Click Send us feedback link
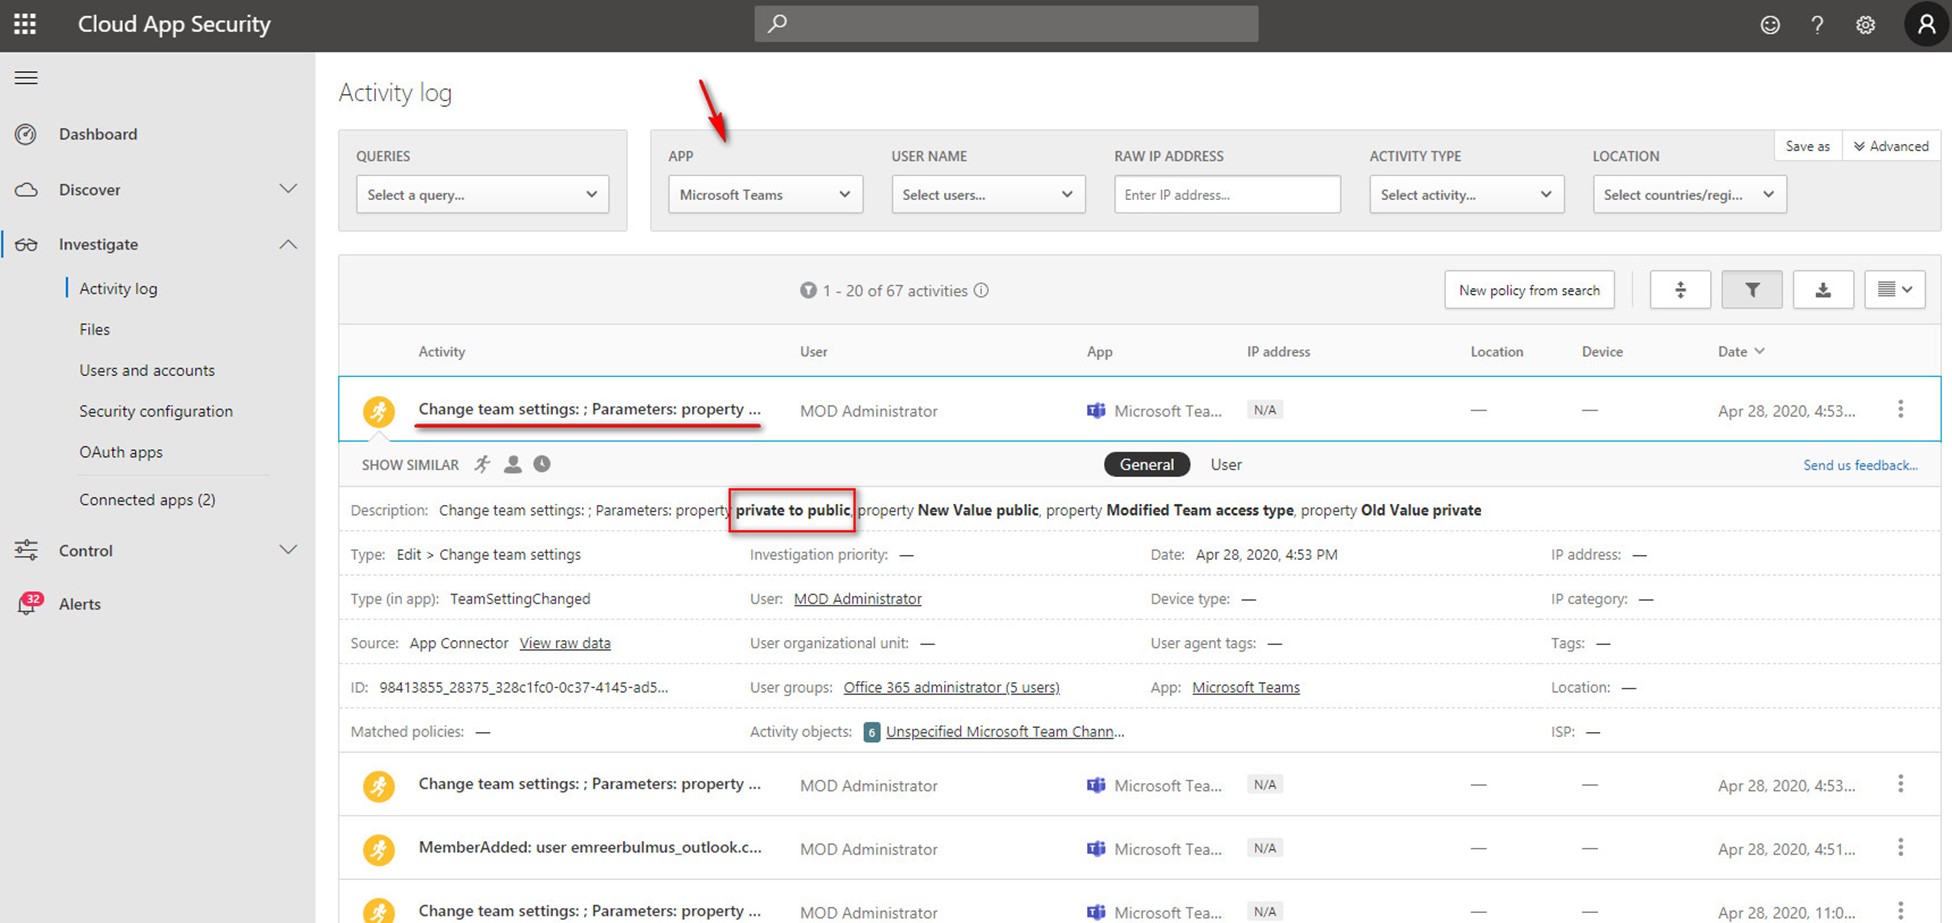Screen dimensions: 1952x923 tap(1860, 465)
